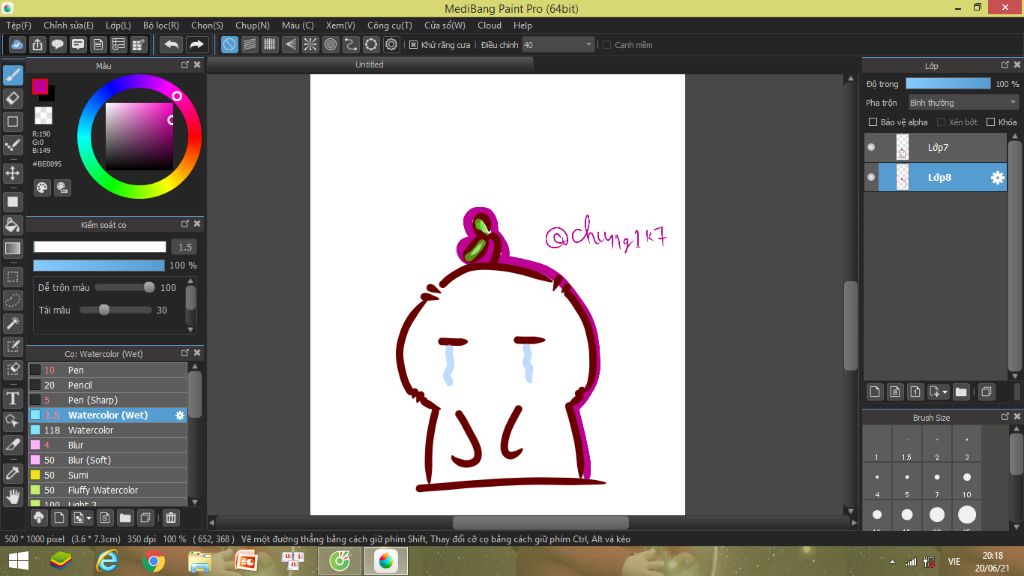The height and width of the screenshot is (576, 1024).
Task: Switch to Untitled document tab
Action: [x=370, y=65]
